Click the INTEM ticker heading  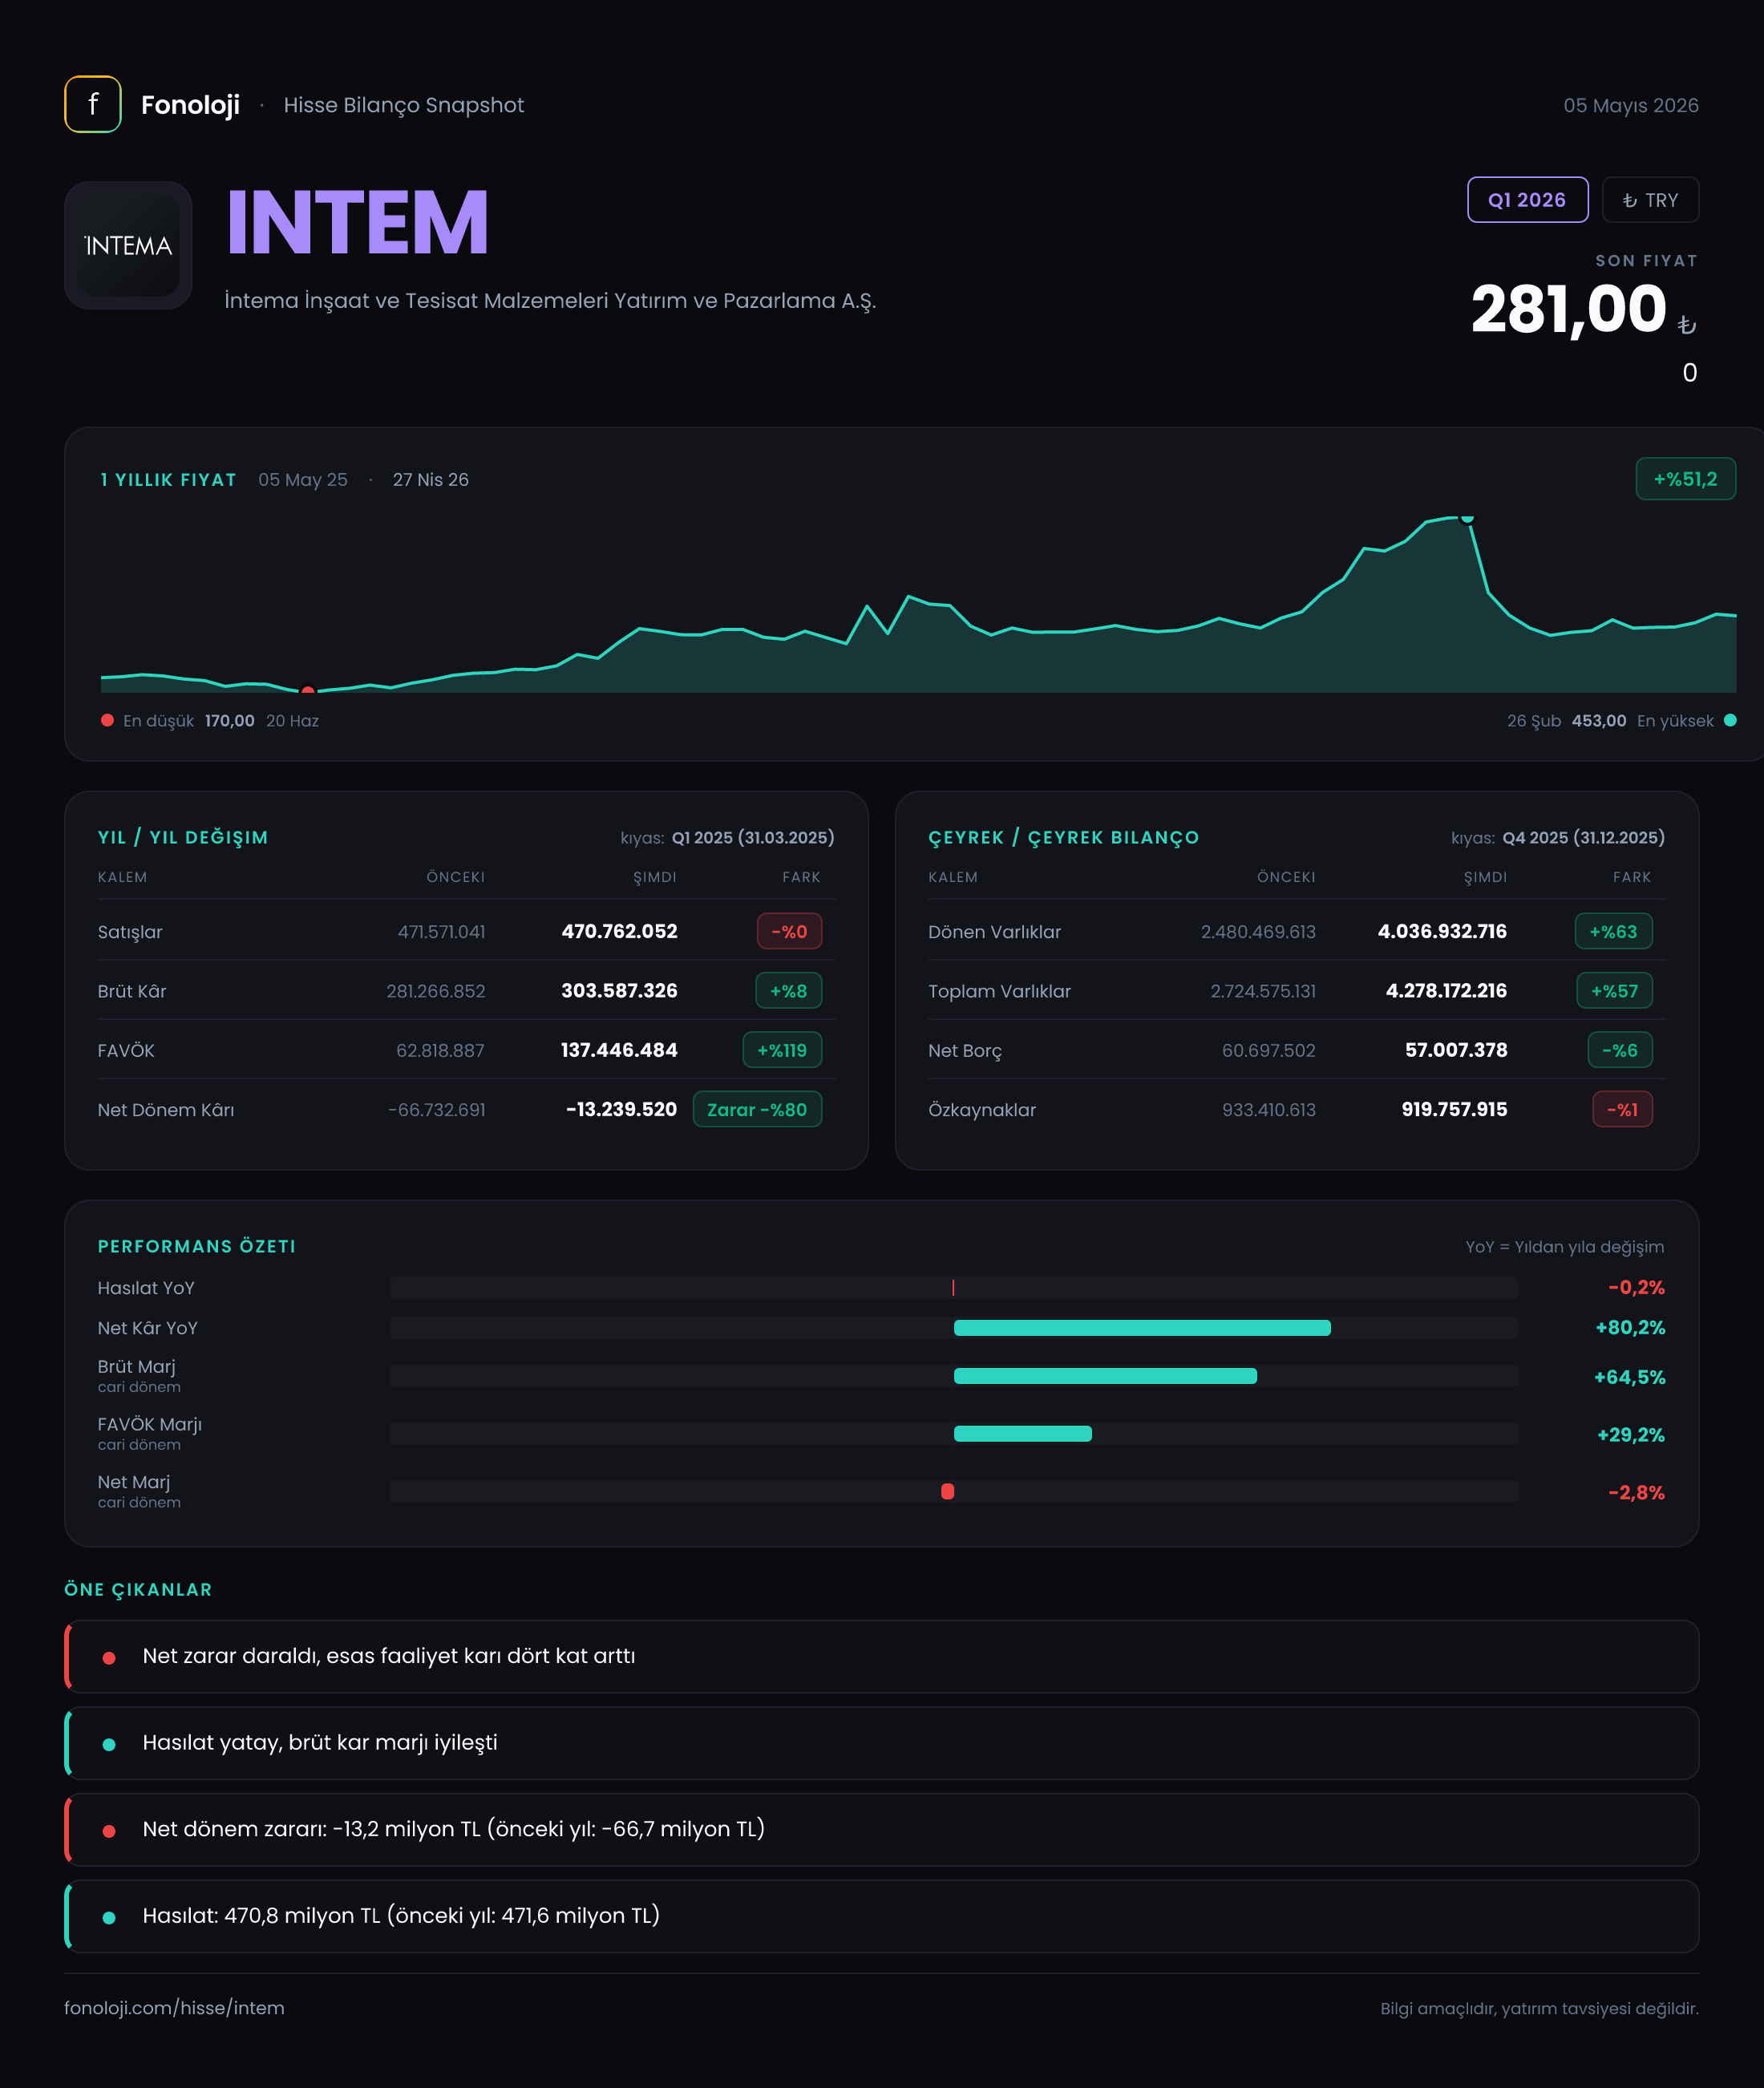click(357, 222)
